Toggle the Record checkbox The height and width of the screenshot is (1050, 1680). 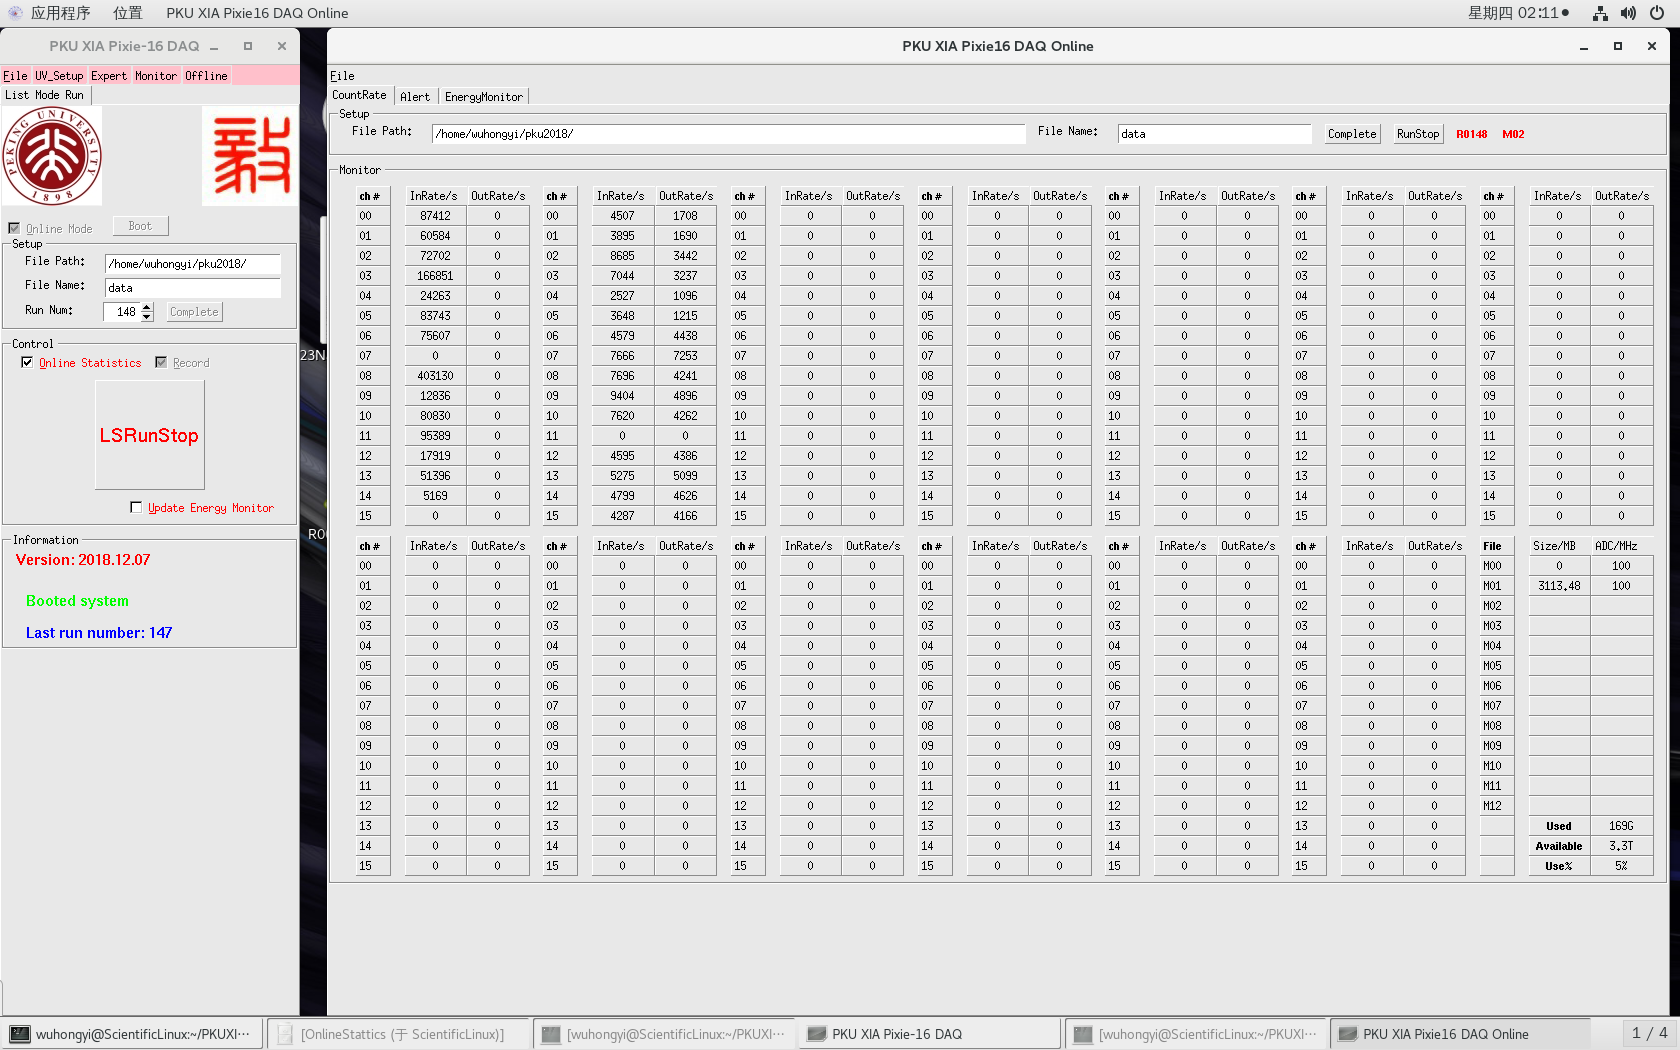161,362
